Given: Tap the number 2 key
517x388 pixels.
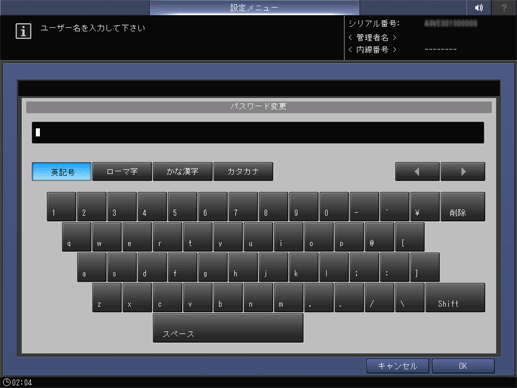Looking at the screenshot, I should (92, 207).
